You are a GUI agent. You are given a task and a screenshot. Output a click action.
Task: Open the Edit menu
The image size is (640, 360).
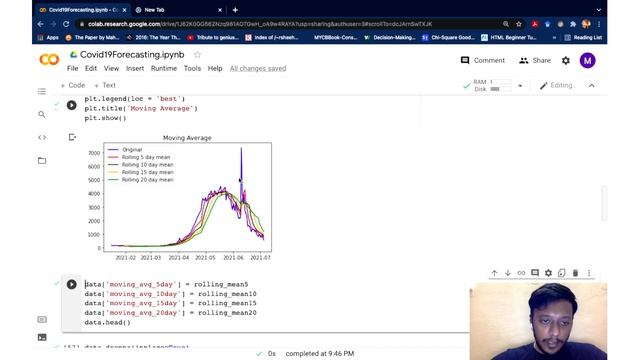(x=91, y=68)
